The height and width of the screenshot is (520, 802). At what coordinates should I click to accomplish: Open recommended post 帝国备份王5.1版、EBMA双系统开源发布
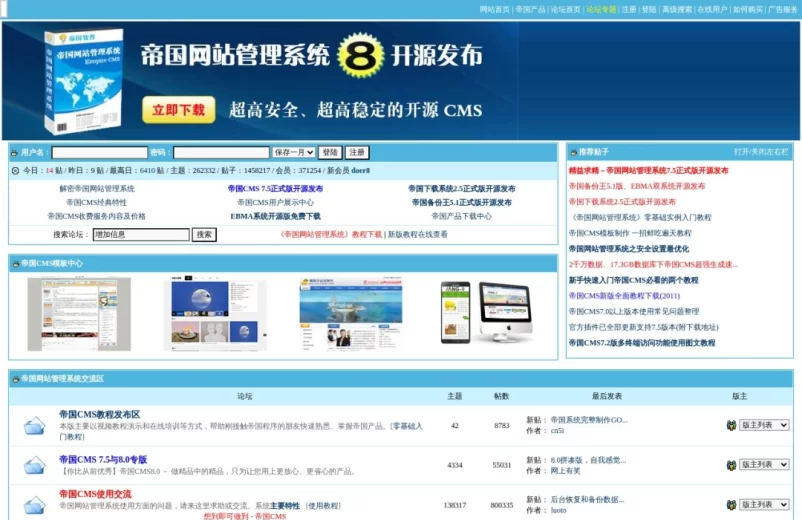point(637,186)
